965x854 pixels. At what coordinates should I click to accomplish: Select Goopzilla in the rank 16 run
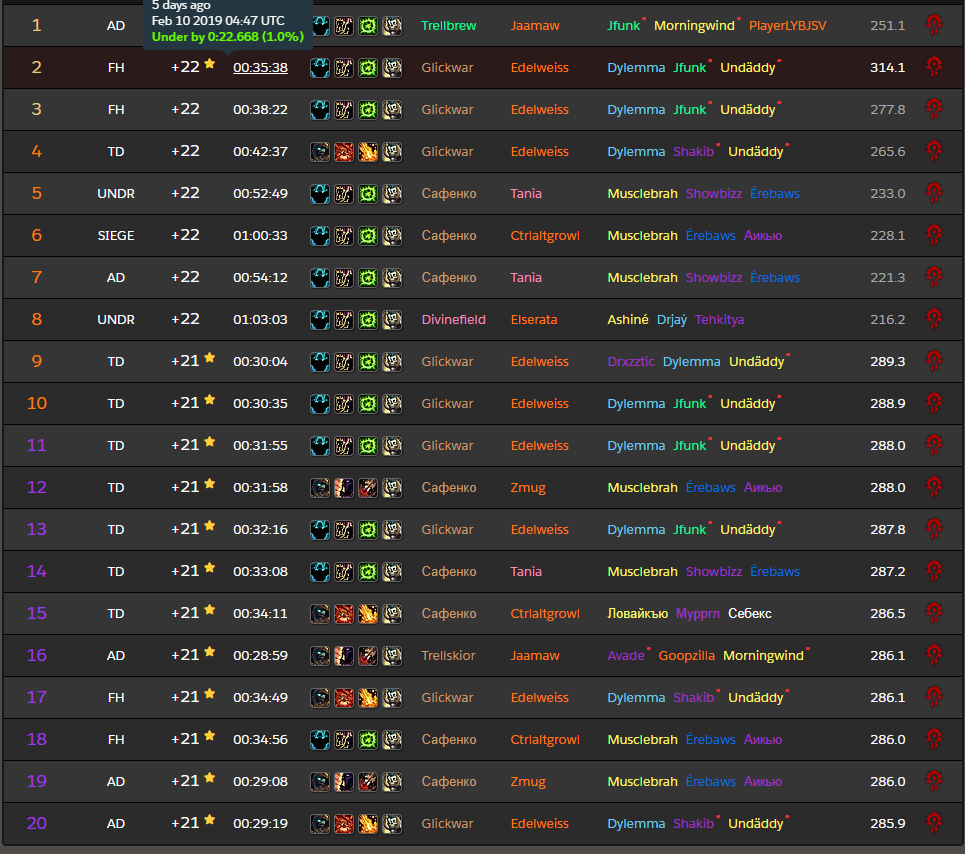tap(686, 655)
